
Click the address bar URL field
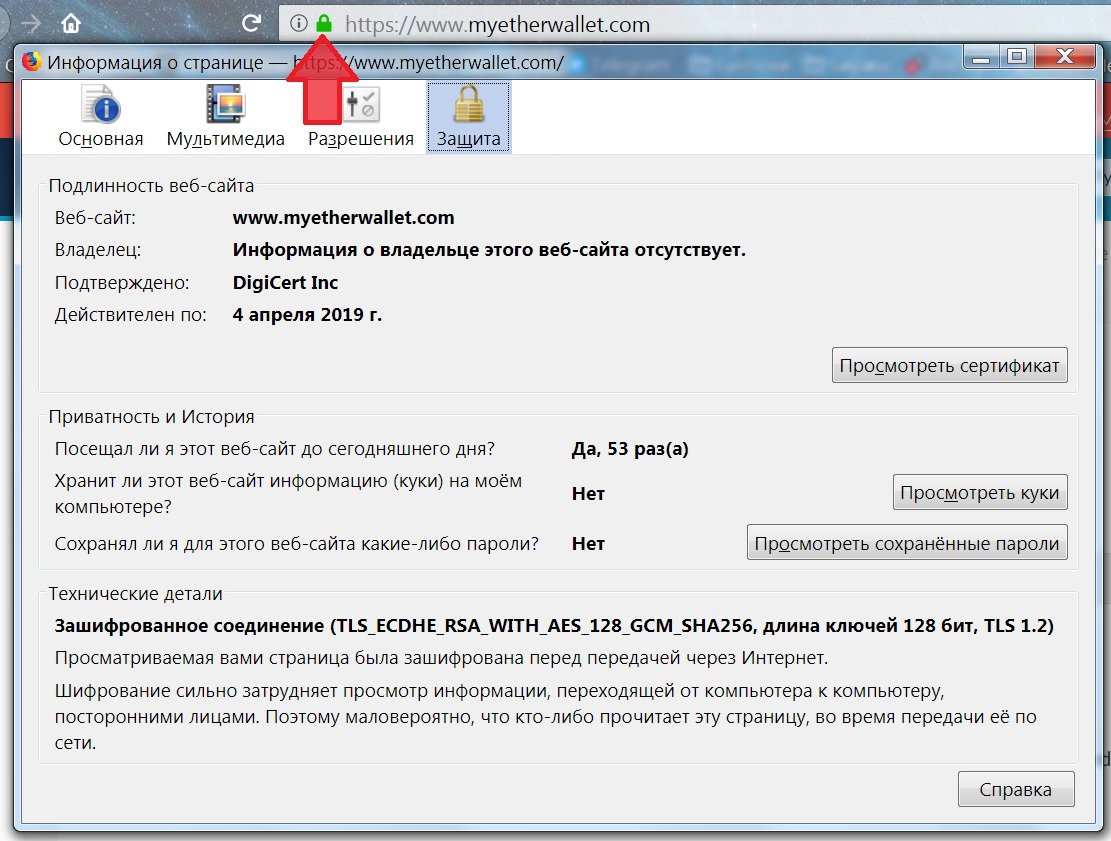694,24
